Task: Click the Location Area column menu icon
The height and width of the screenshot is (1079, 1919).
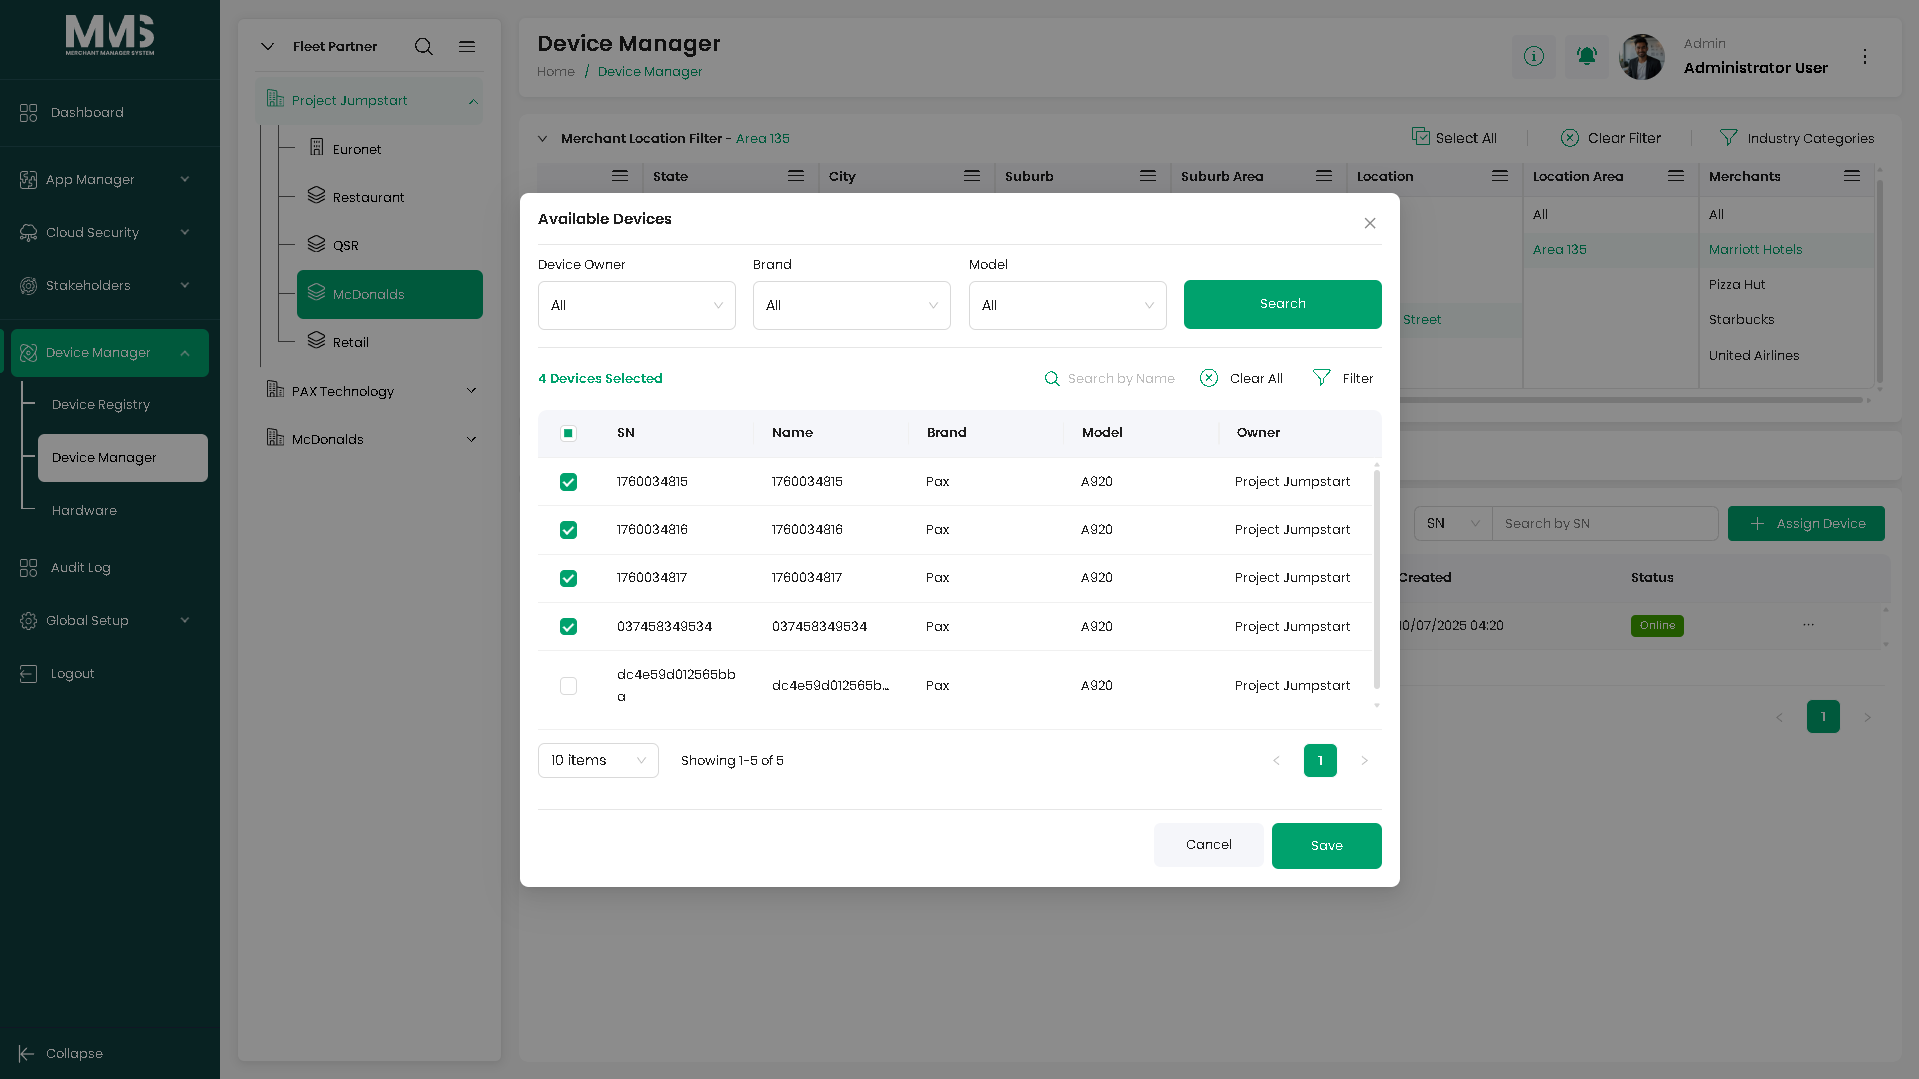Action: coord(1676,176)
